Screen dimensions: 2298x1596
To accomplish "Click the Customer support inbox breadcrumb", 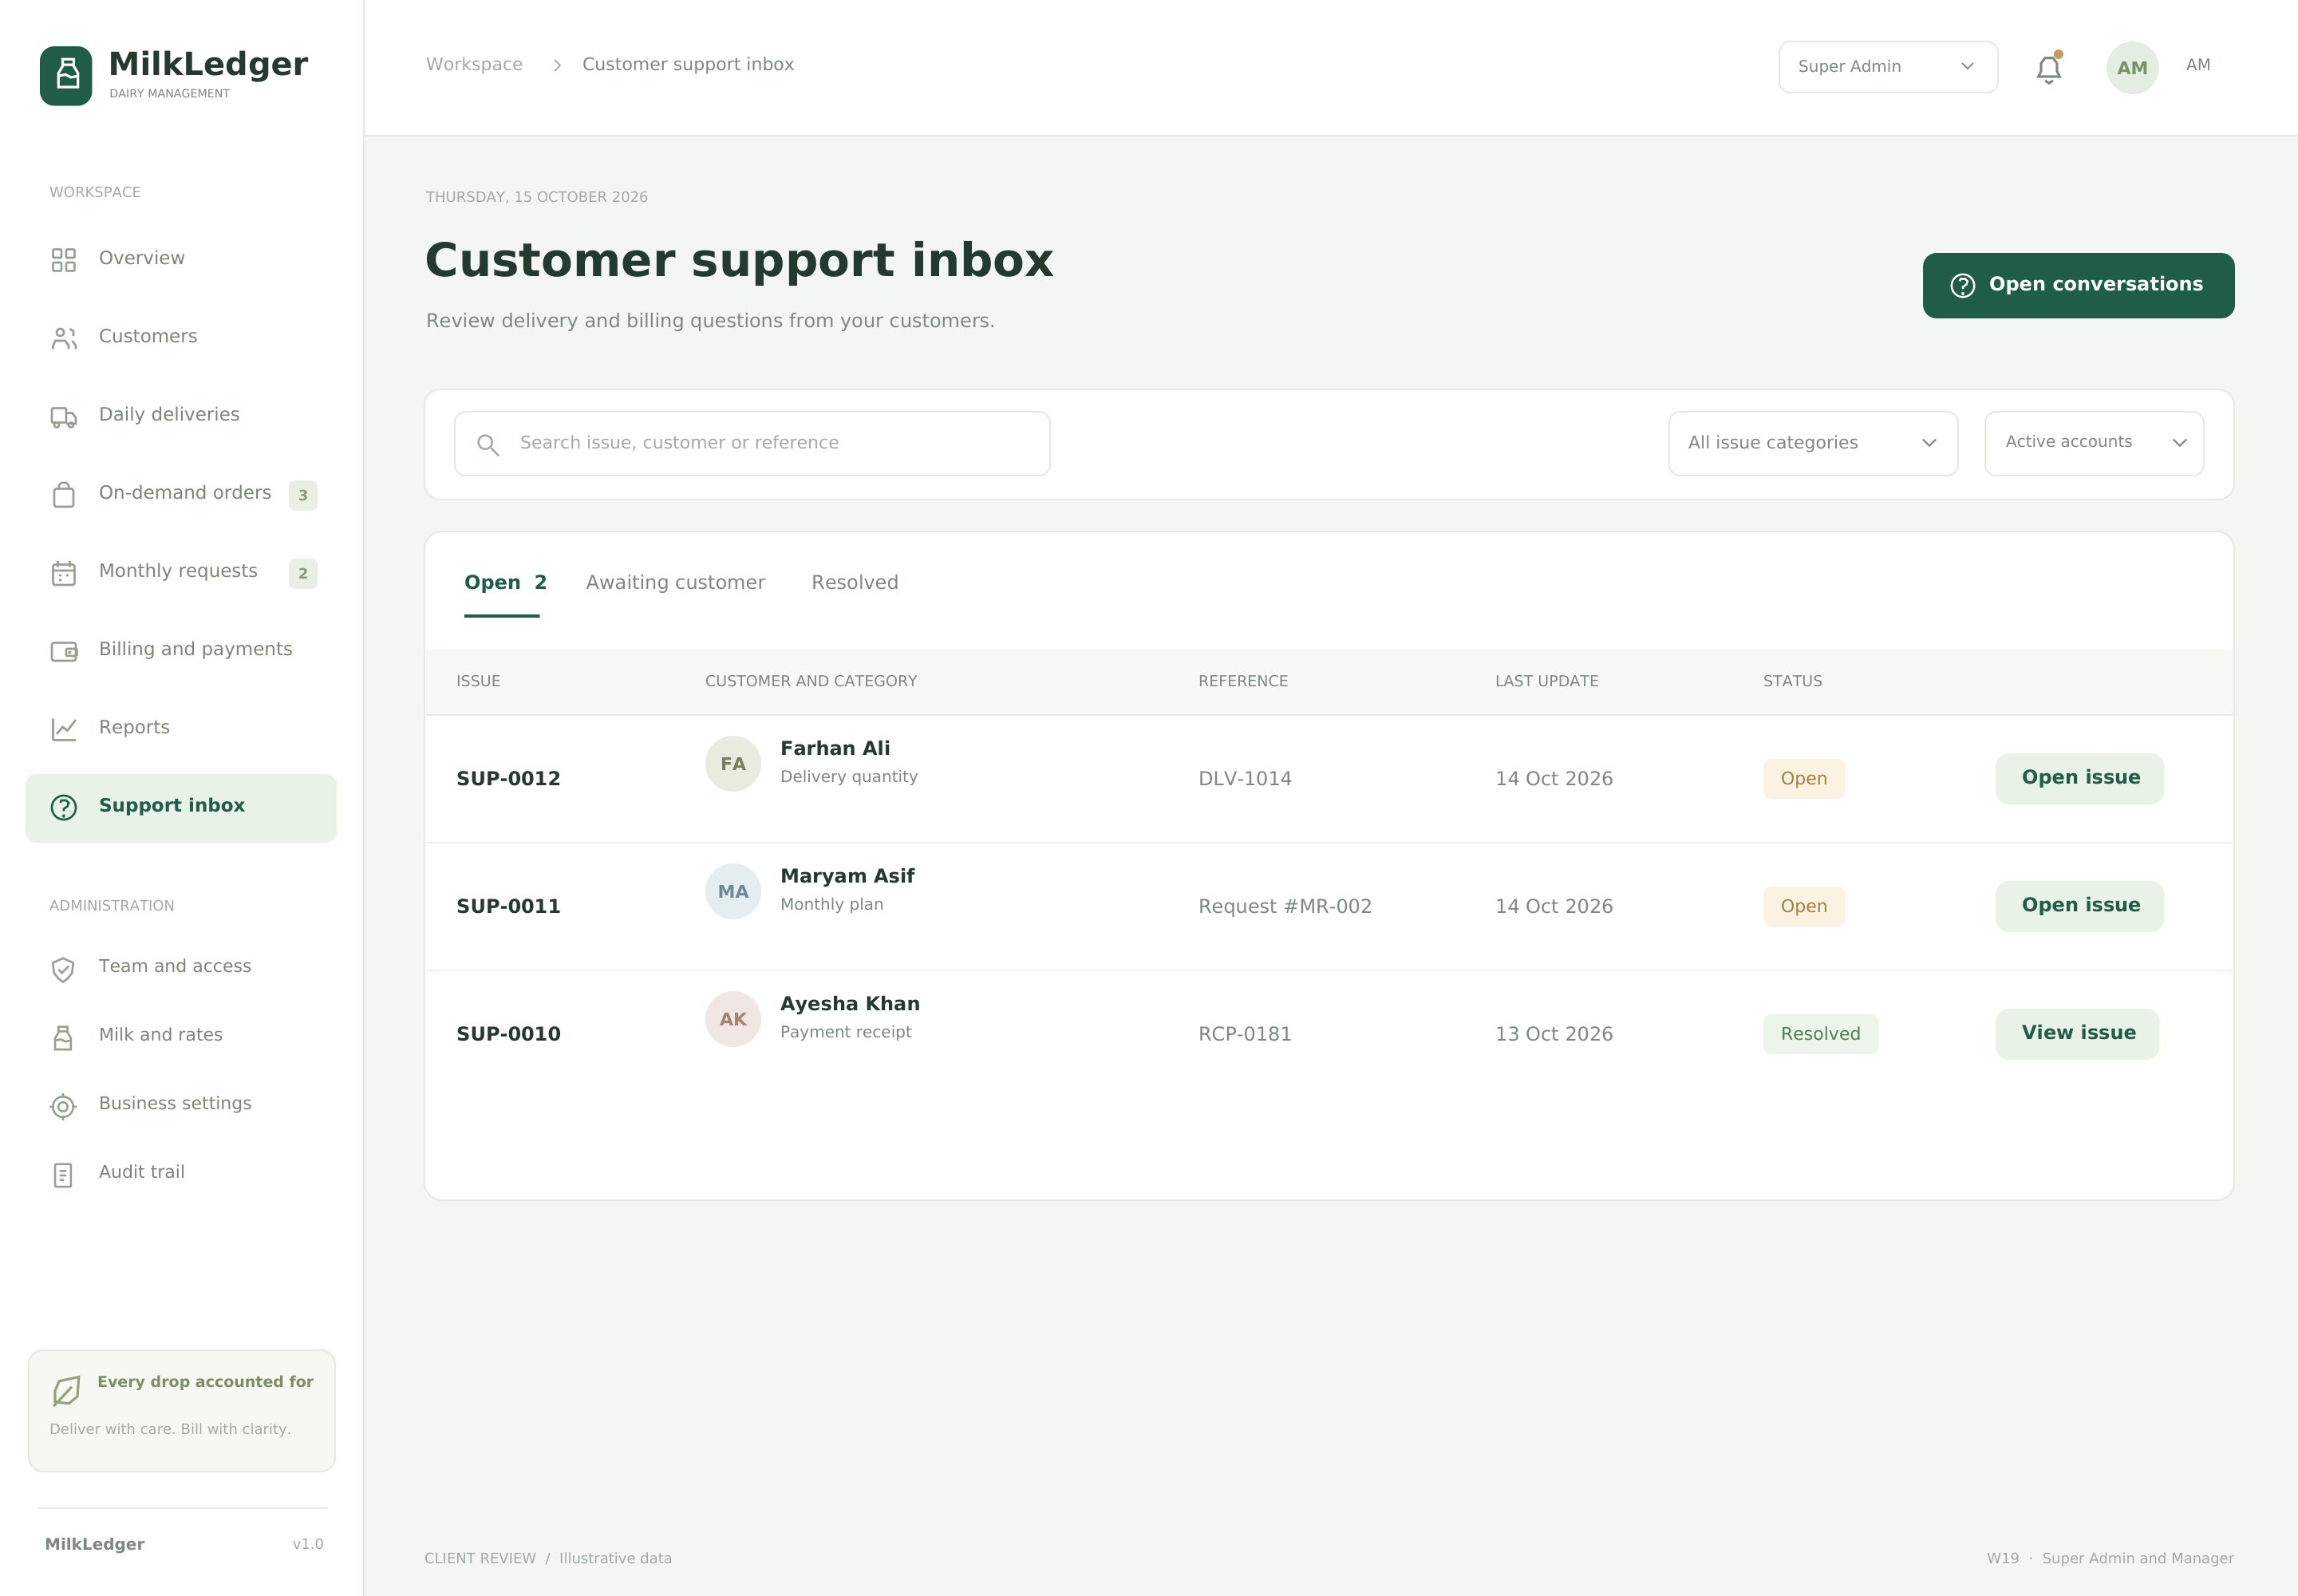I will [x=688, y=65].
